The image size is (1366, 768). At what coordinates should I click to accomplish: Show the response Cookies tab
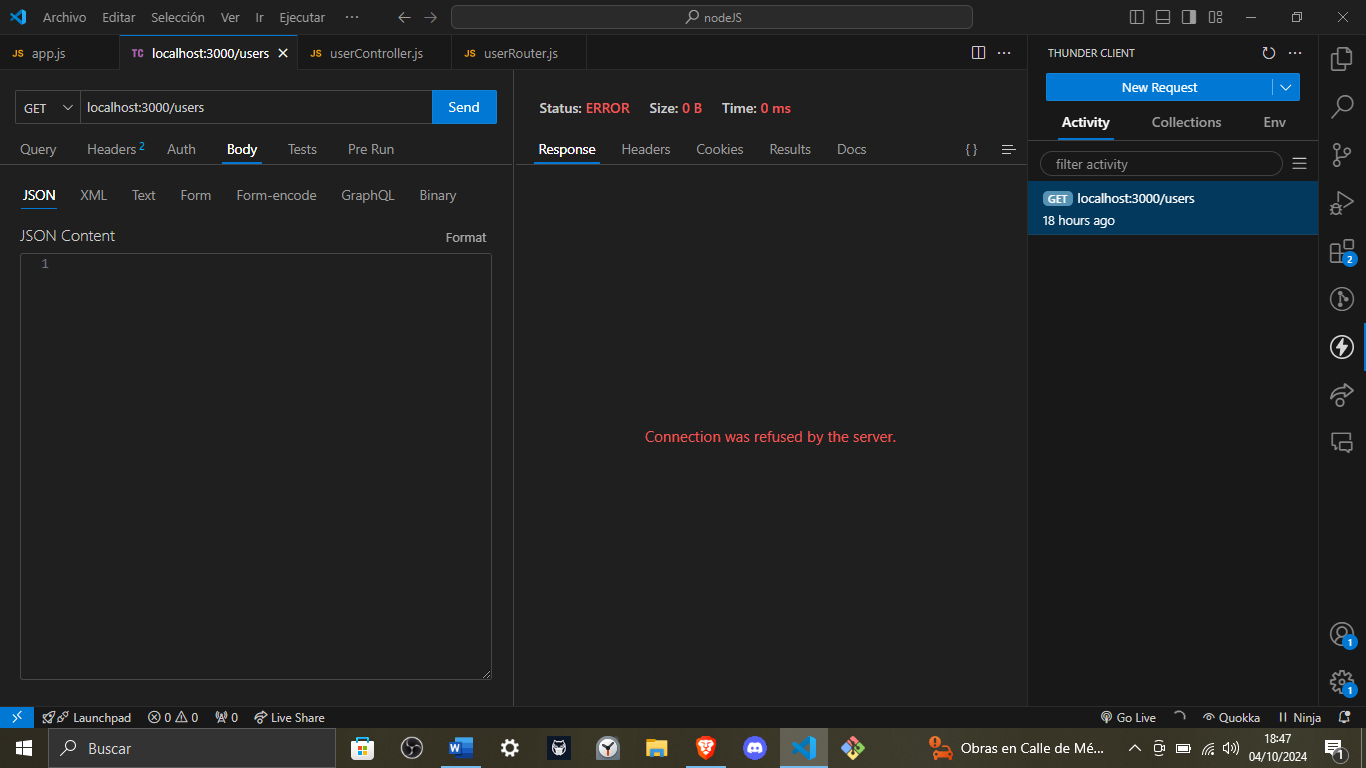720,149
